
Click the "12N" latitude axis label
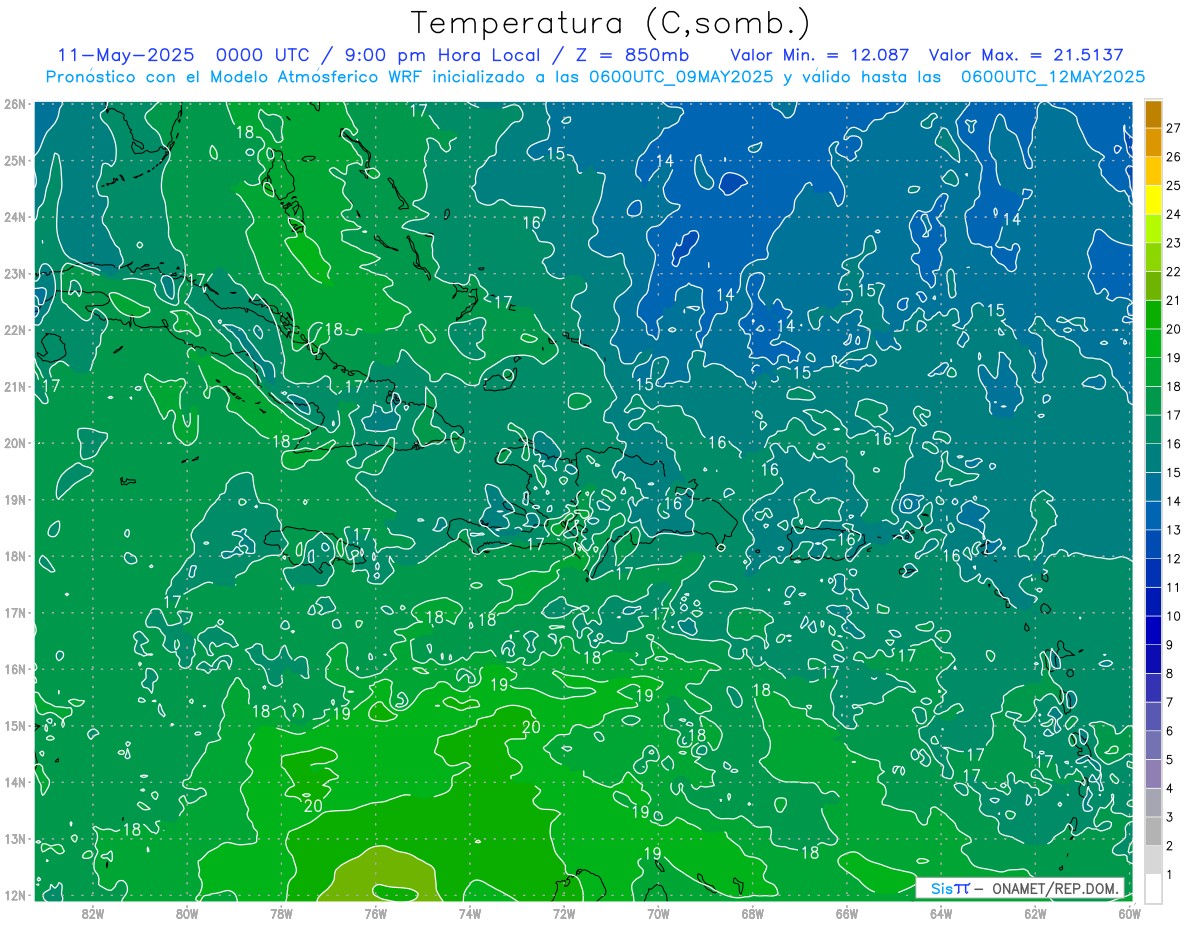[x=14, y=895]
